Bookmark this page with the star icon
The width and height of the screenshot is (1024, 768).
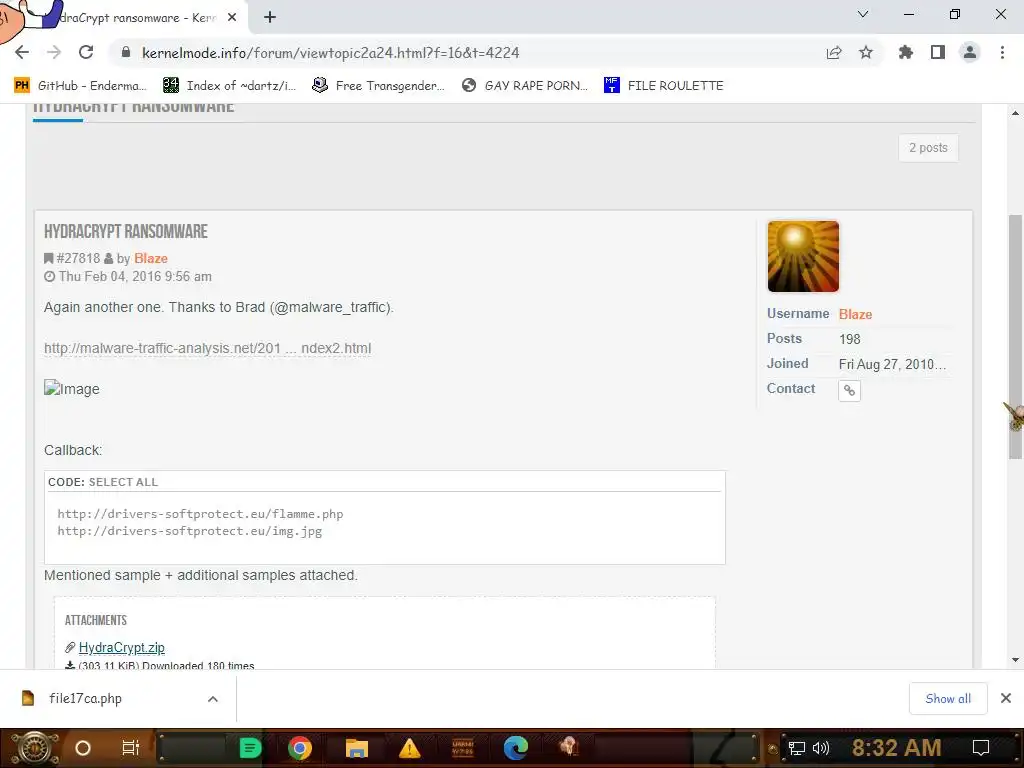[x=866, y=52]
